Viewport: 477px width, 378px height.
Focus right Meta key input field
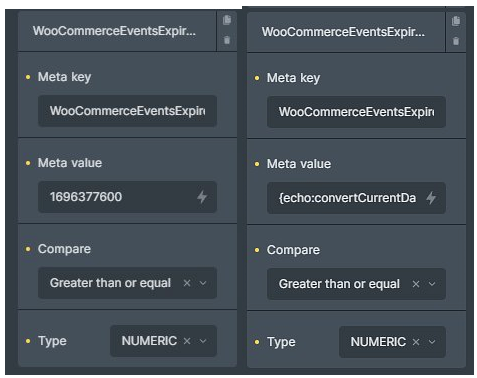click(356, 112)
